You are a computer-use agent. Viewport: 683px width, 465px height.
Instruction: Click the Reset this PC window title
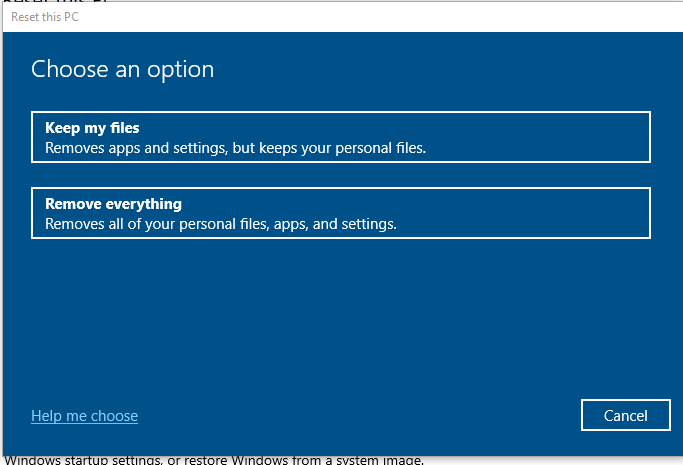point(45,17)
